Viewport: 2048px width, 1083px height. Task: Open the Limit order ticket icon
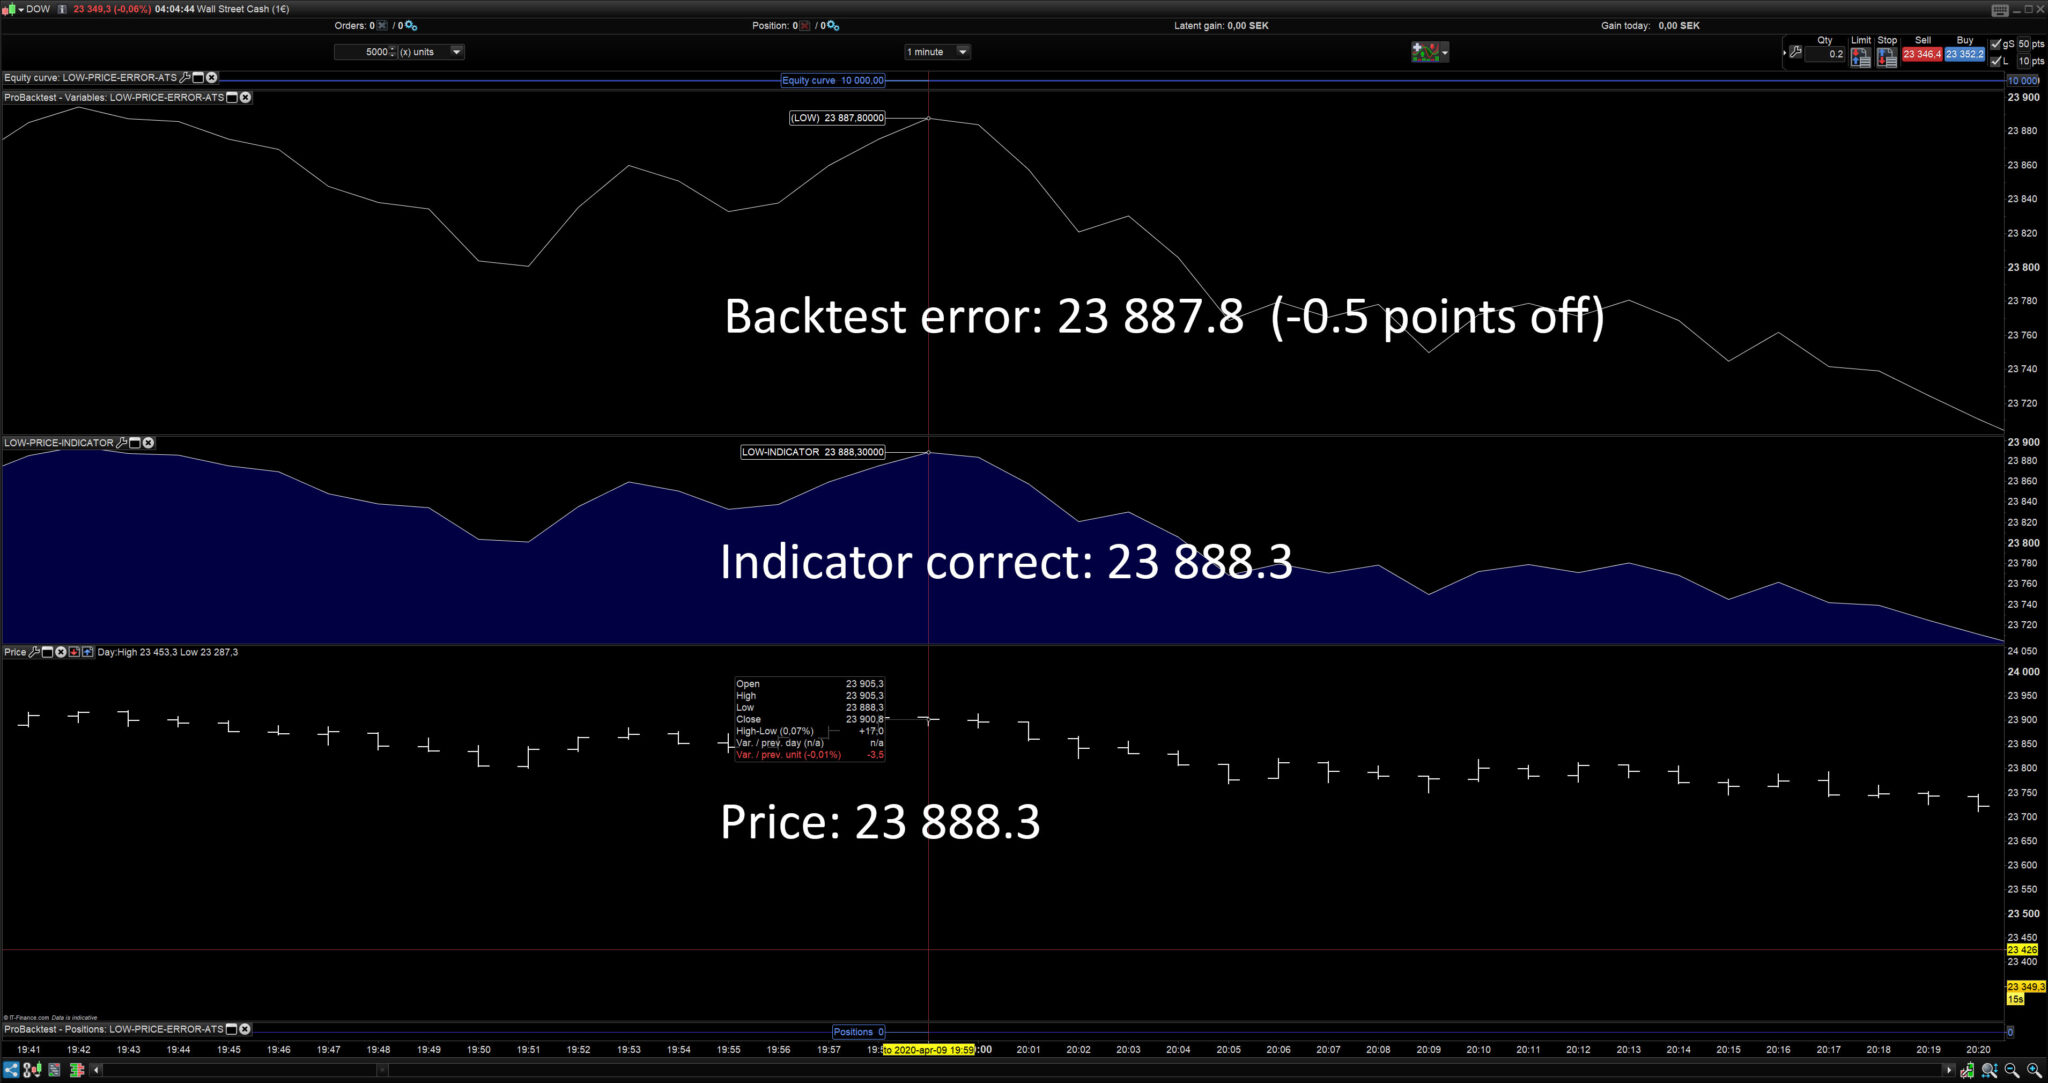tap(1860, 58)
